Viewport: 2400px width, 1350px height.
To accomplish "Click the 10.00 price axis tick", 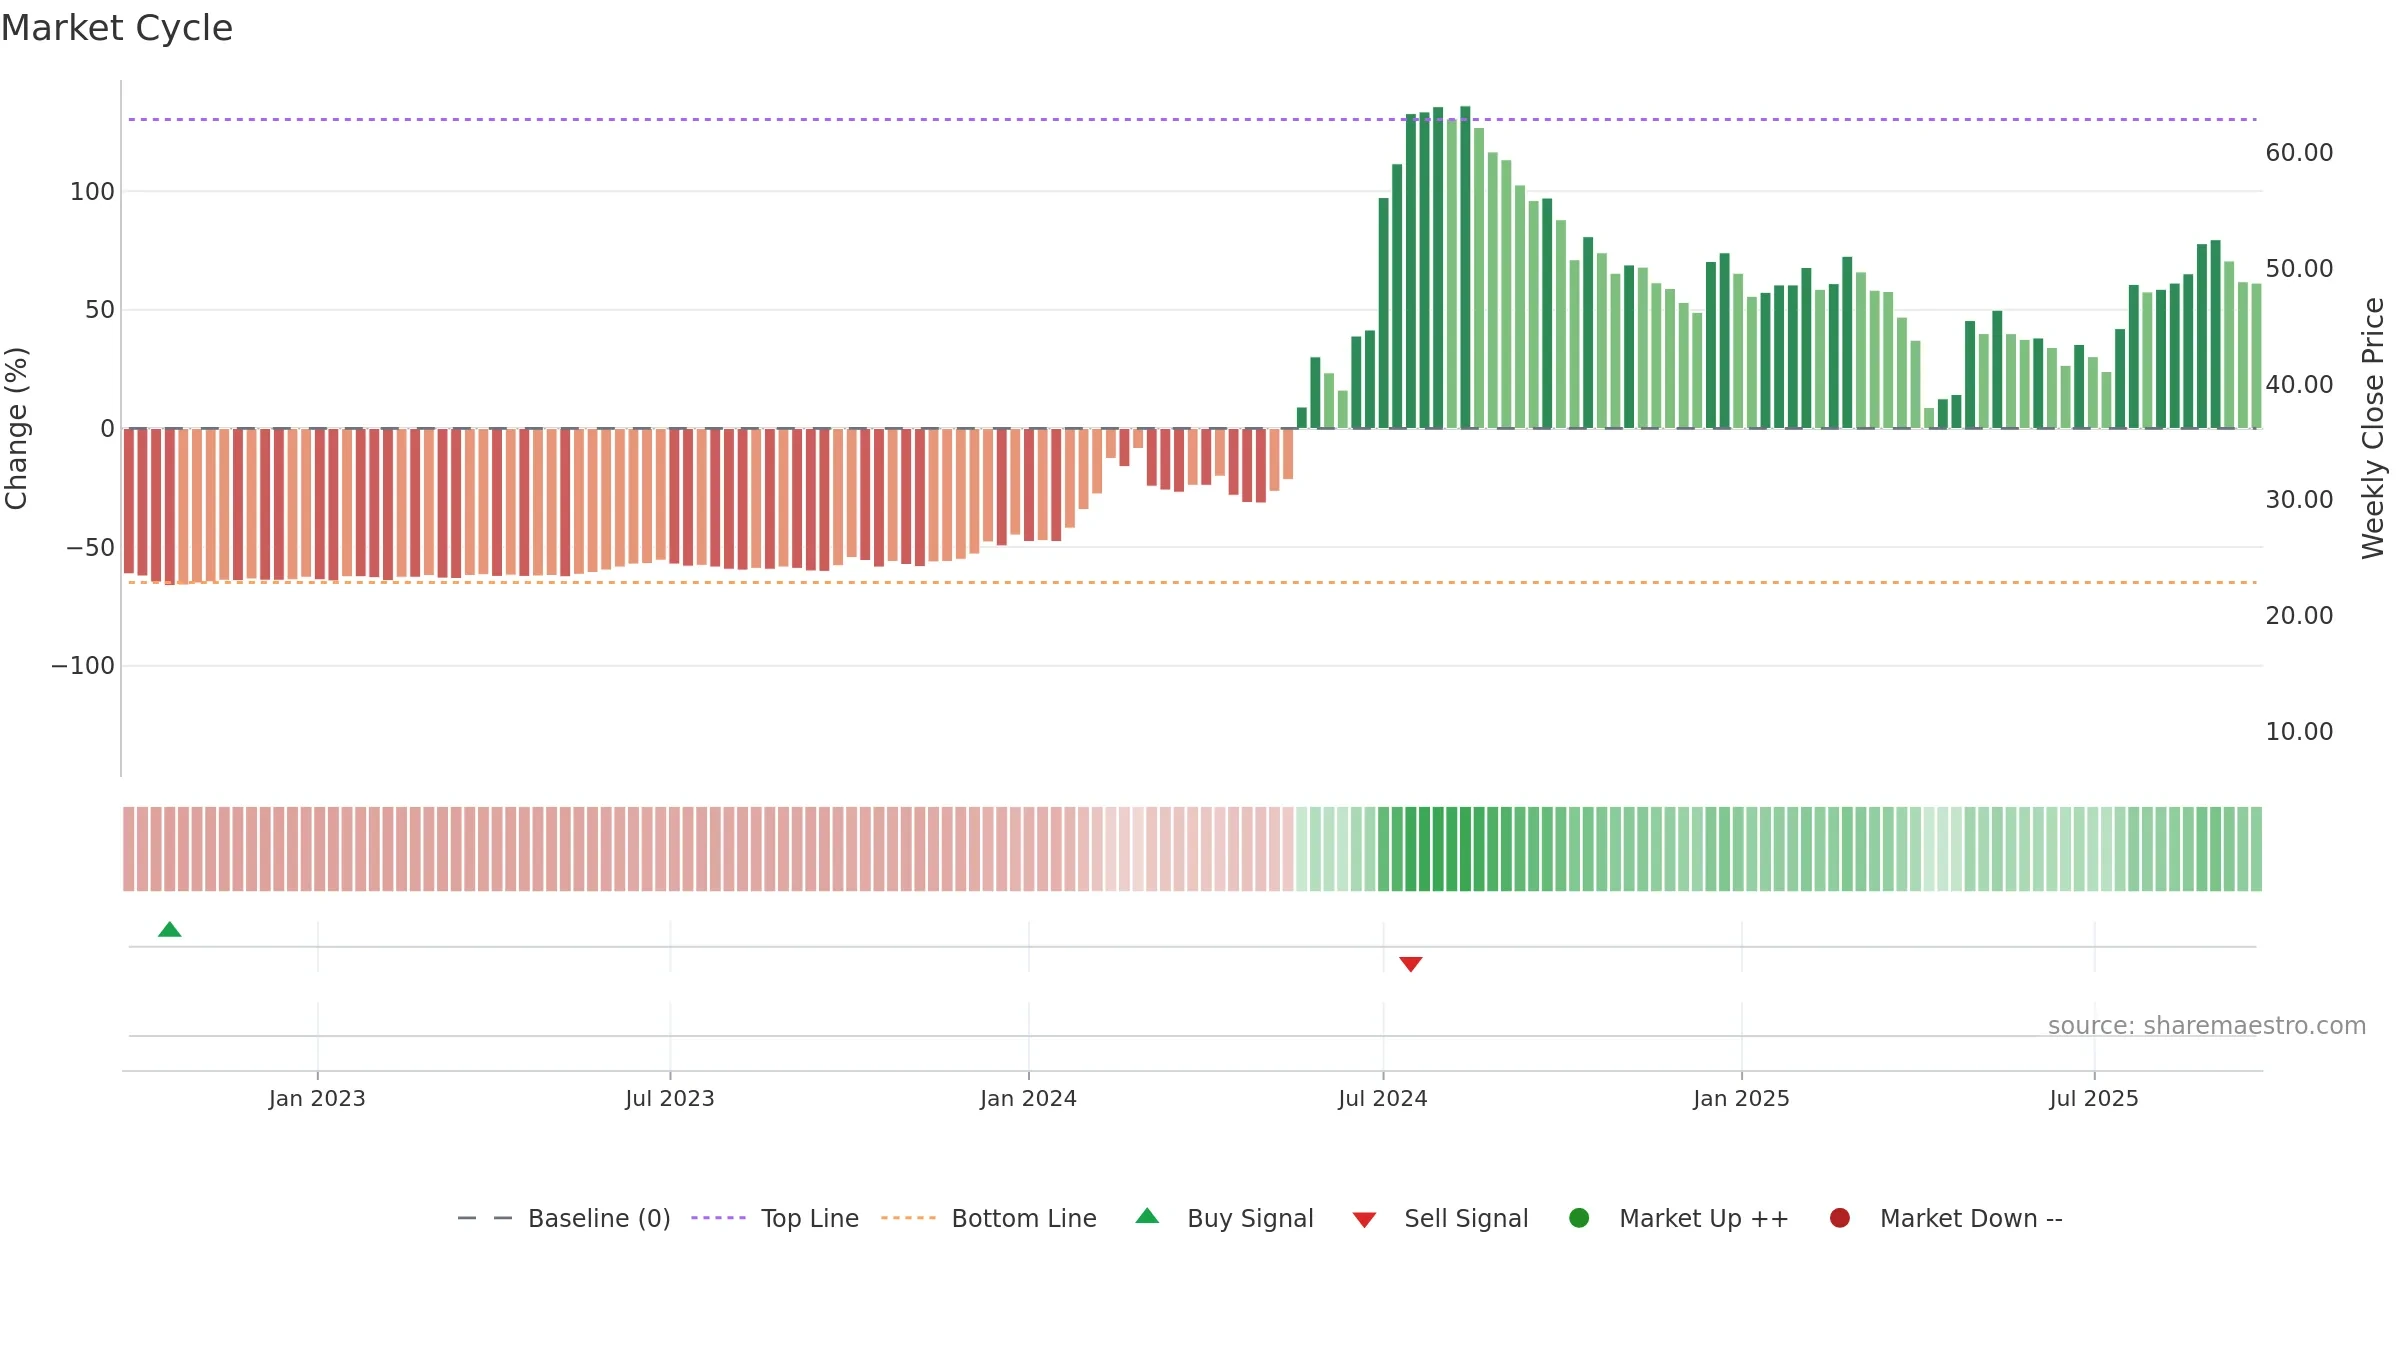I will [x=2299, y=732].
